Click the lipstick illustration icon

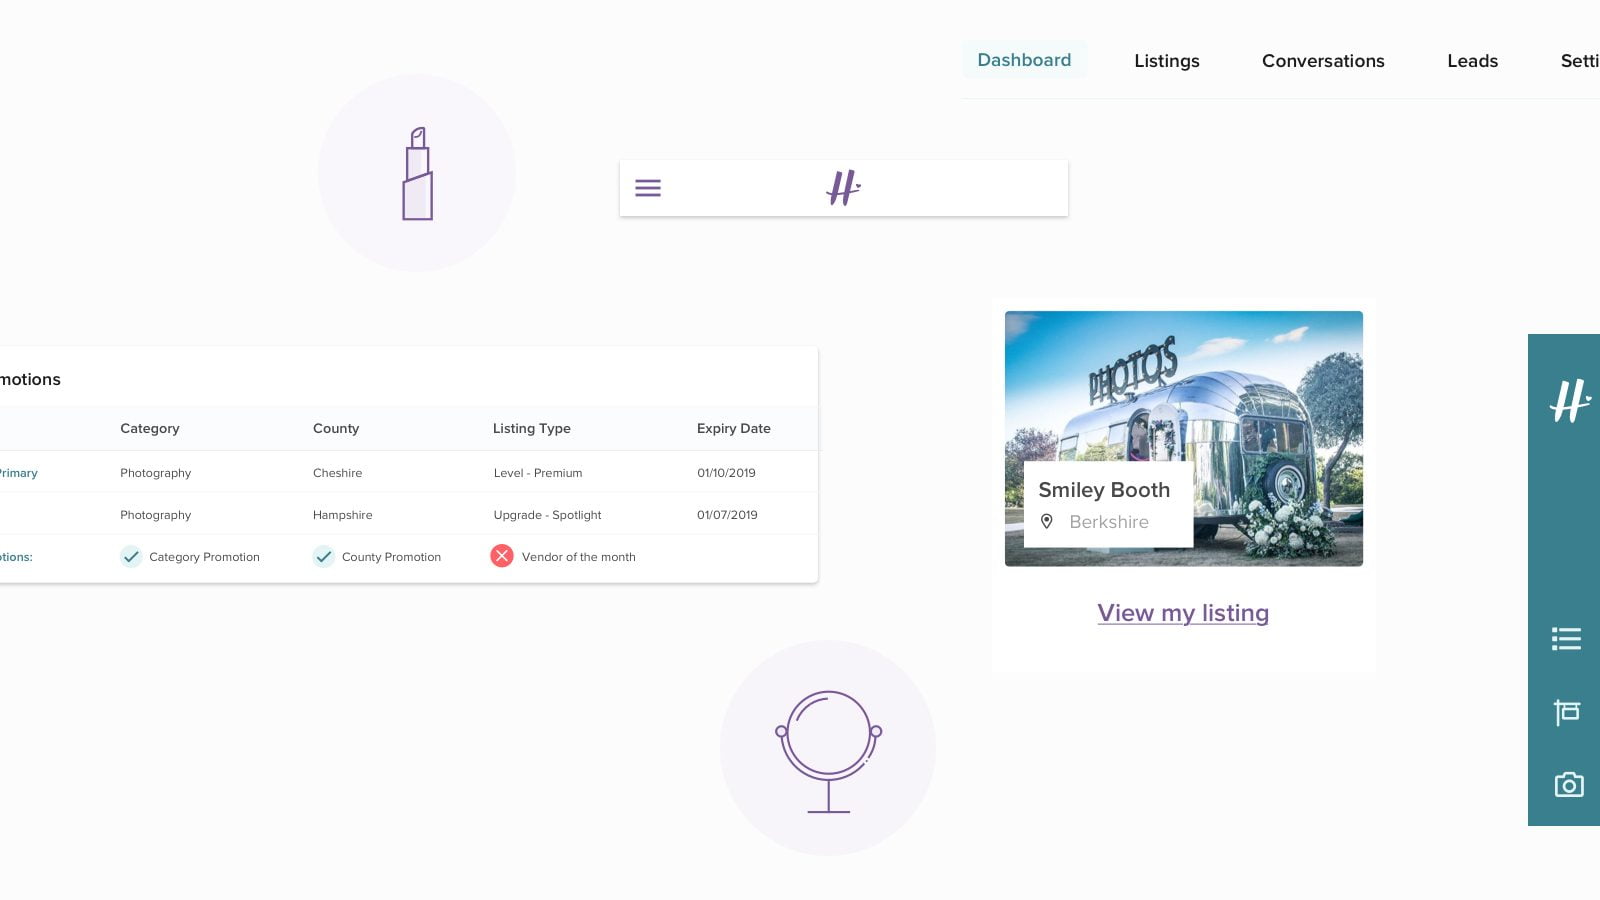tap(418, 173)
